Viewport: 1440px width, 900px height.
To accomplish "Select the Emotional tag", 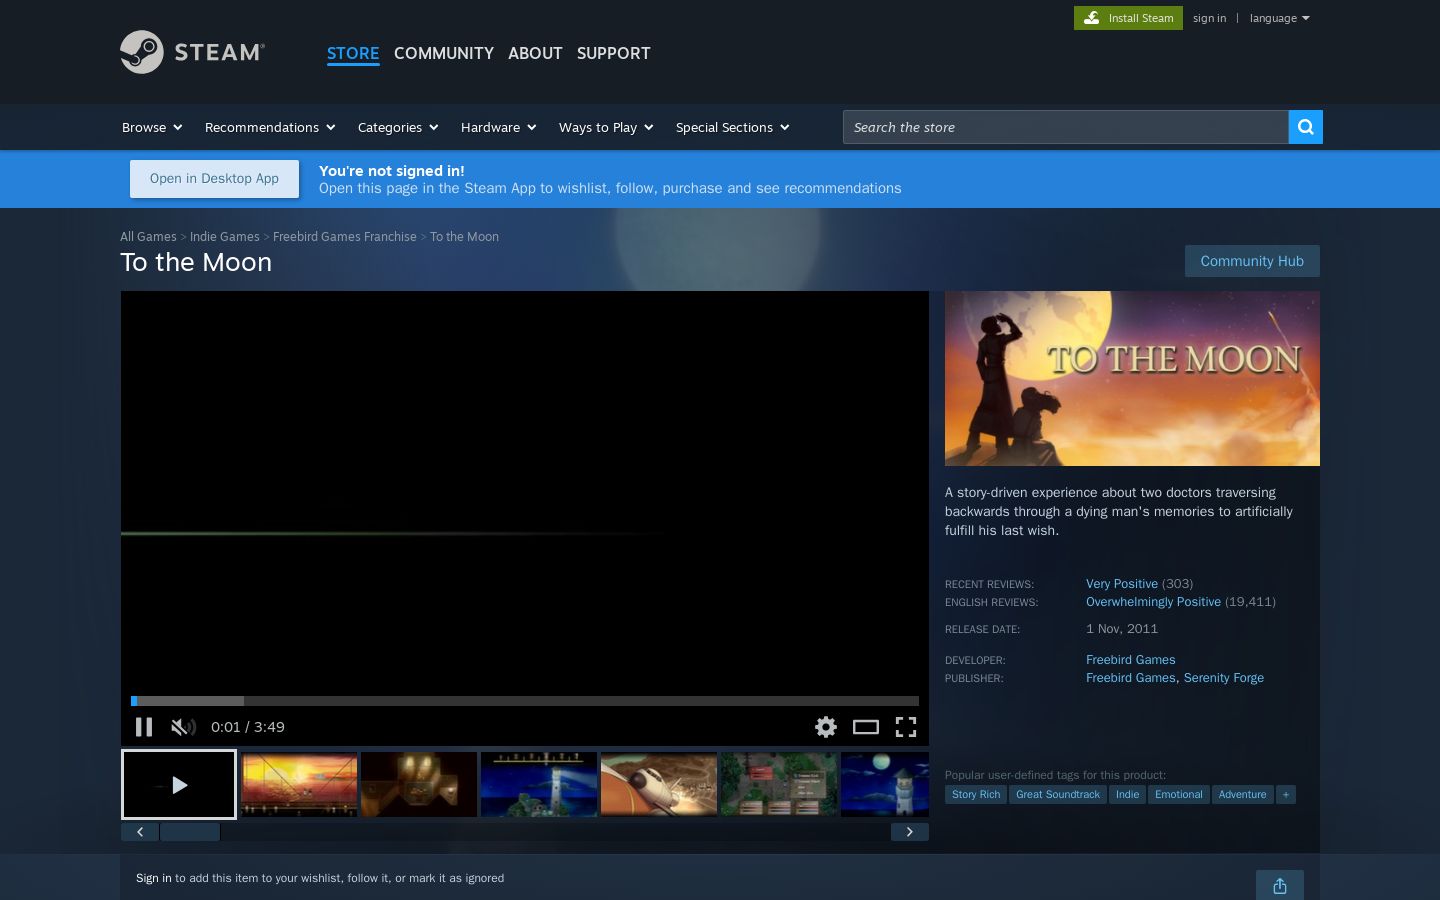I will [1179, 794].
